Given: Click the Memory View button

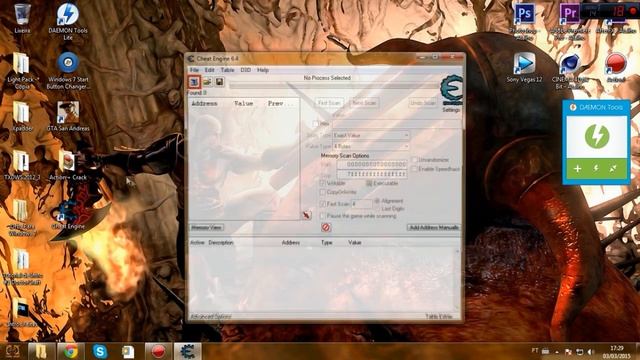Looking at the screenshot, I should click(x=207, y=227).
